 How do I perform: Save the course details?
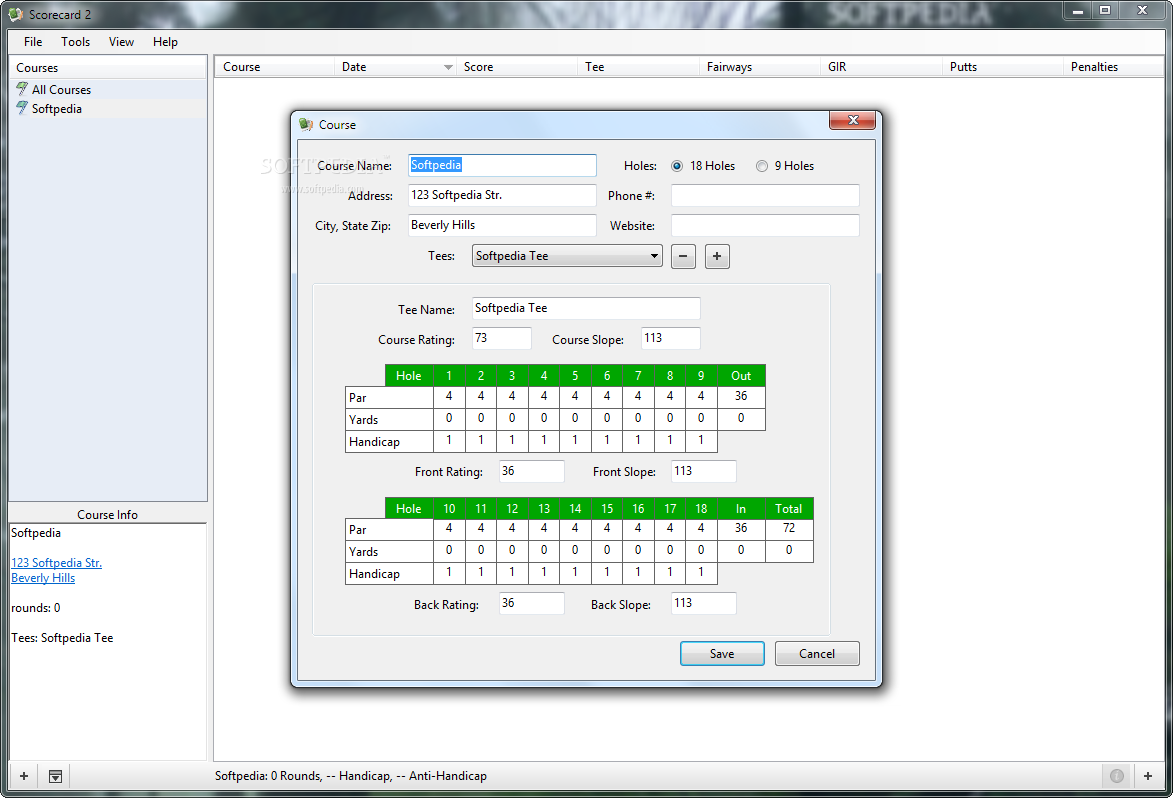click(x=722, y=654)
